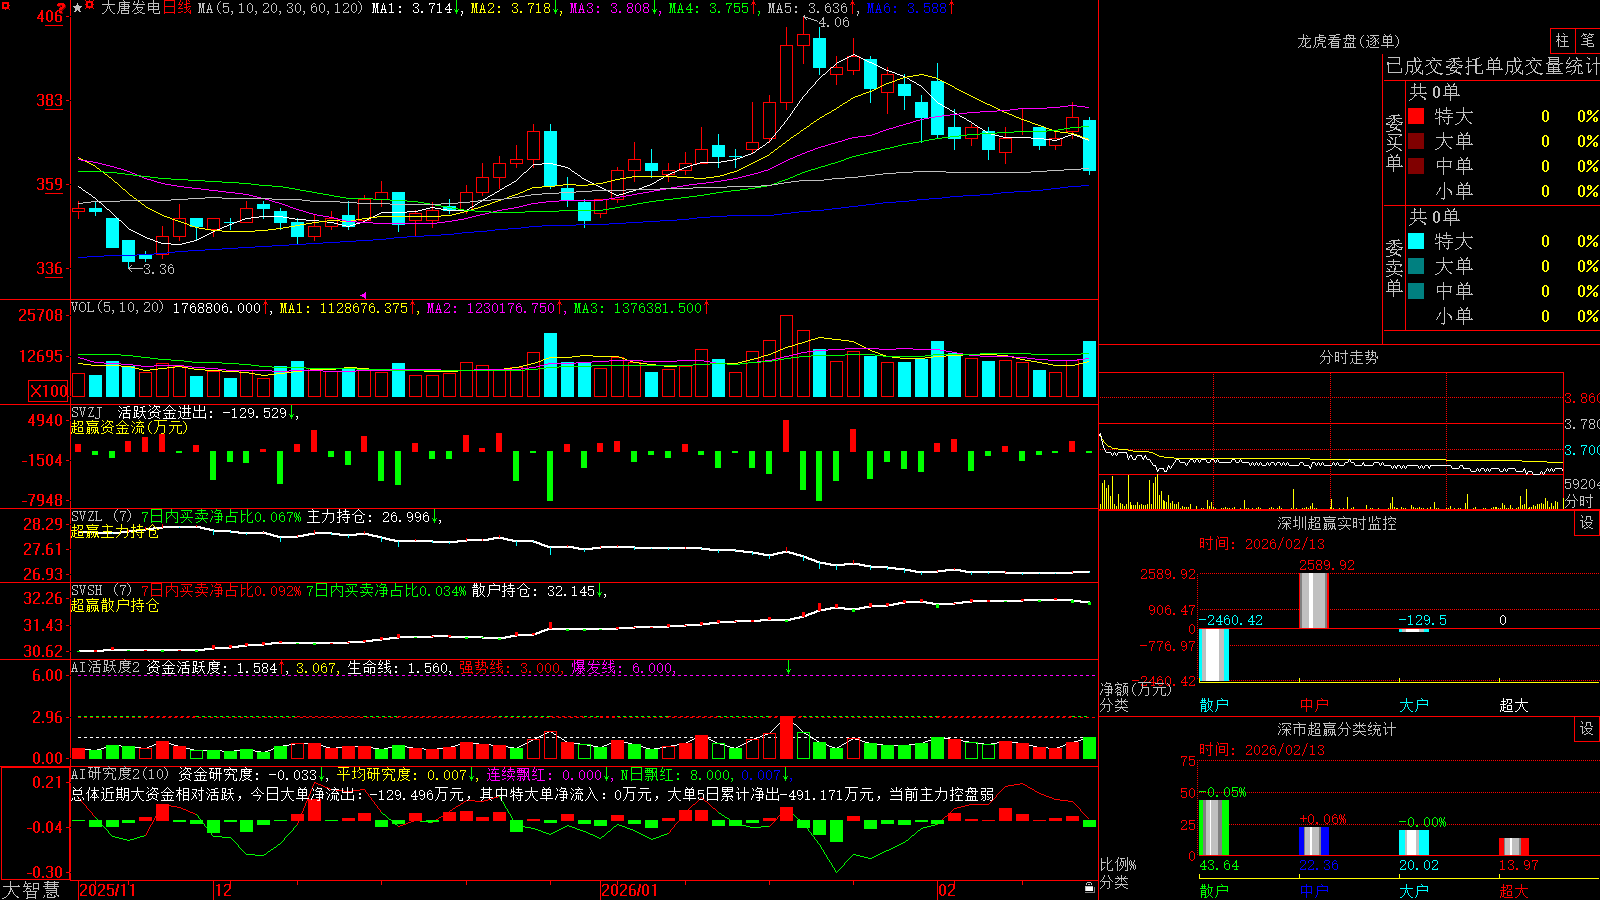Click the 12 month marker on time axis
Viewport: 1600px width, 900px height.
pyautogui.click(x=223, y=890)
